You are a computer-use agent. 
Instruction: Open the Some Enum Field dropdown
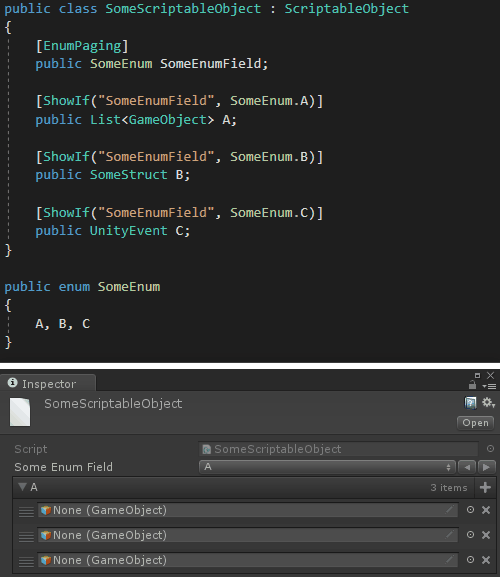[327, 467]
